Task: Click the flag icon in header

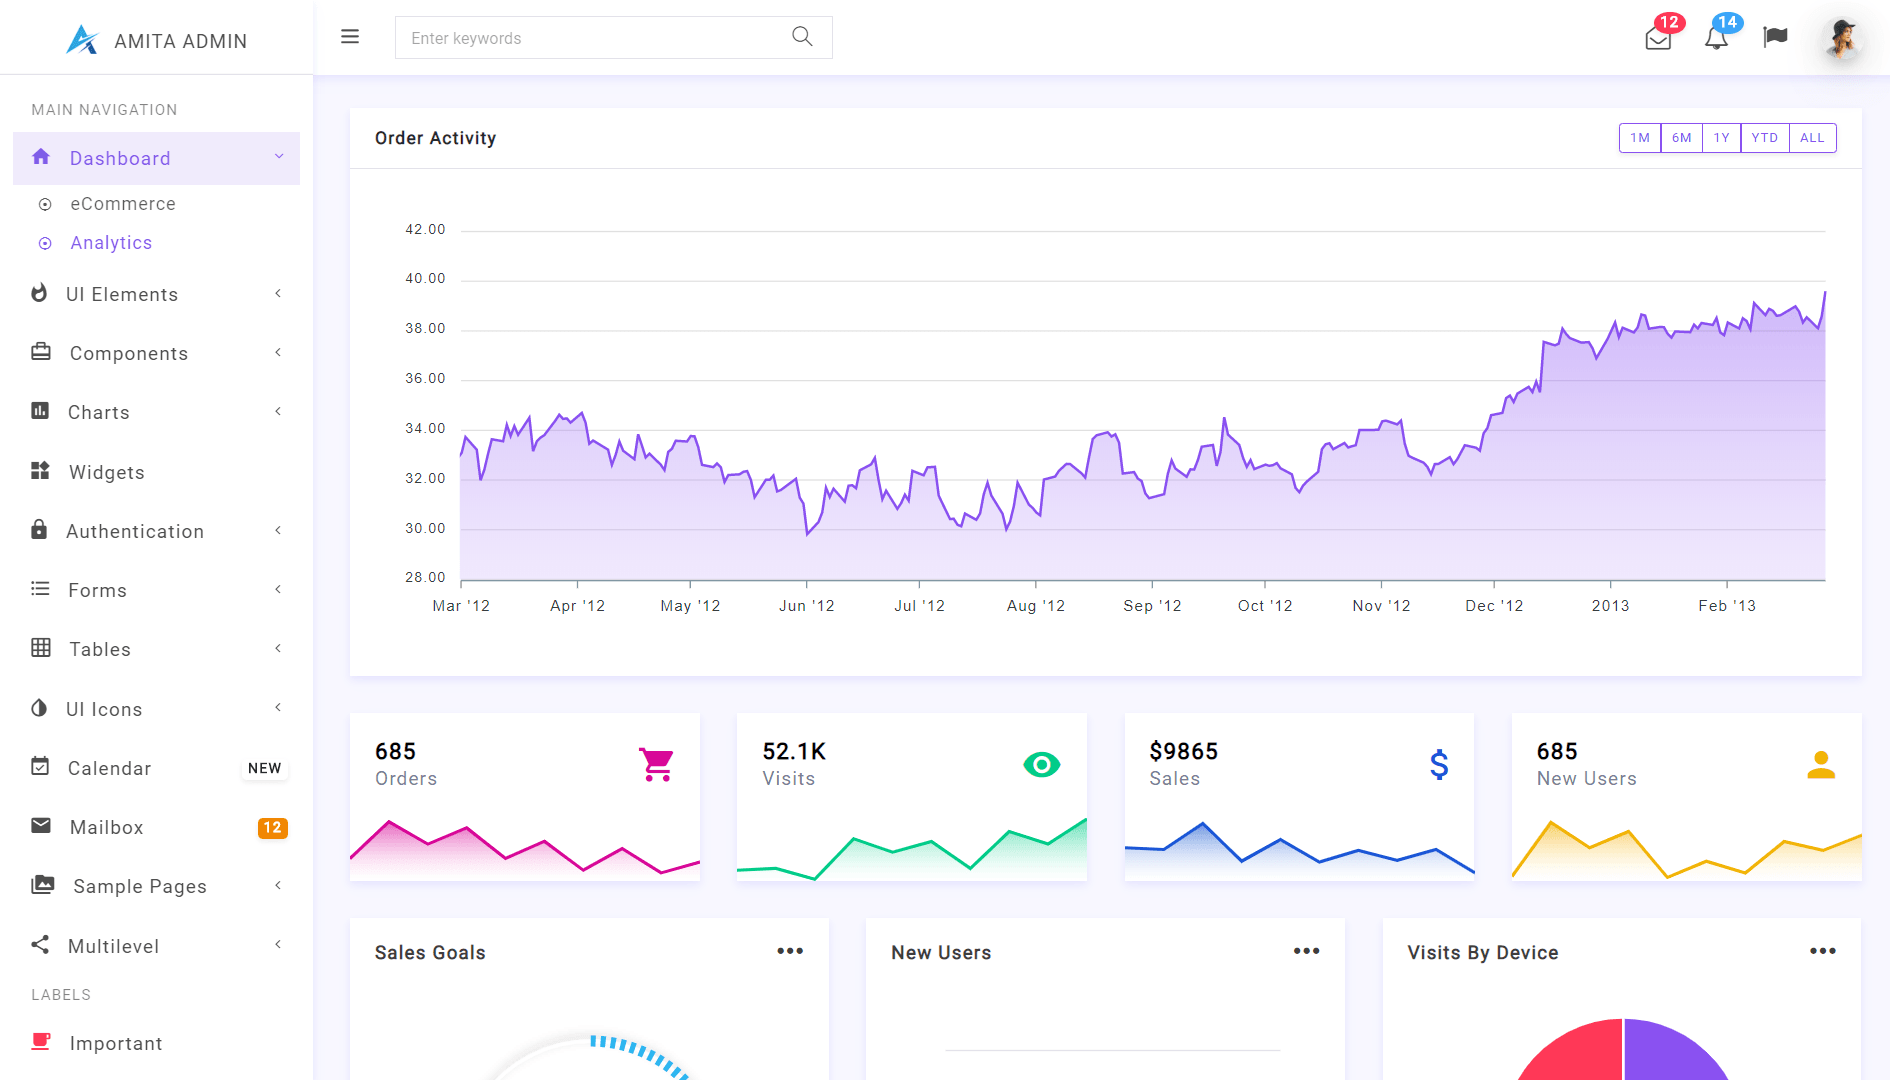Action: point(1775,37)
